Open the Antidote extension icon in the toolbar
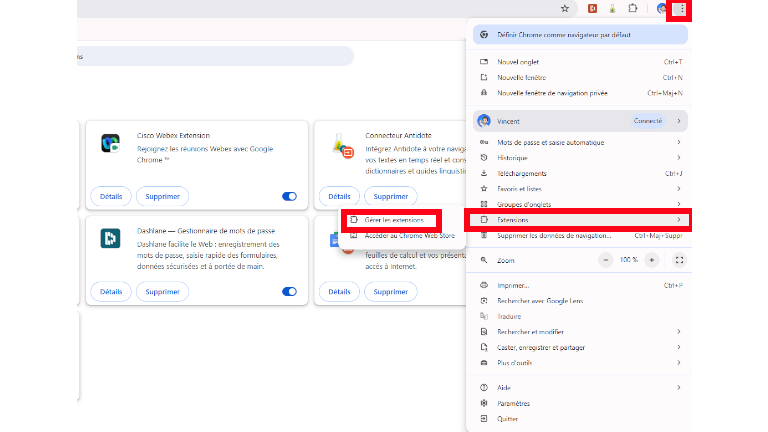Viewport: 768px width, 432px height. click(x=612, y=8)
